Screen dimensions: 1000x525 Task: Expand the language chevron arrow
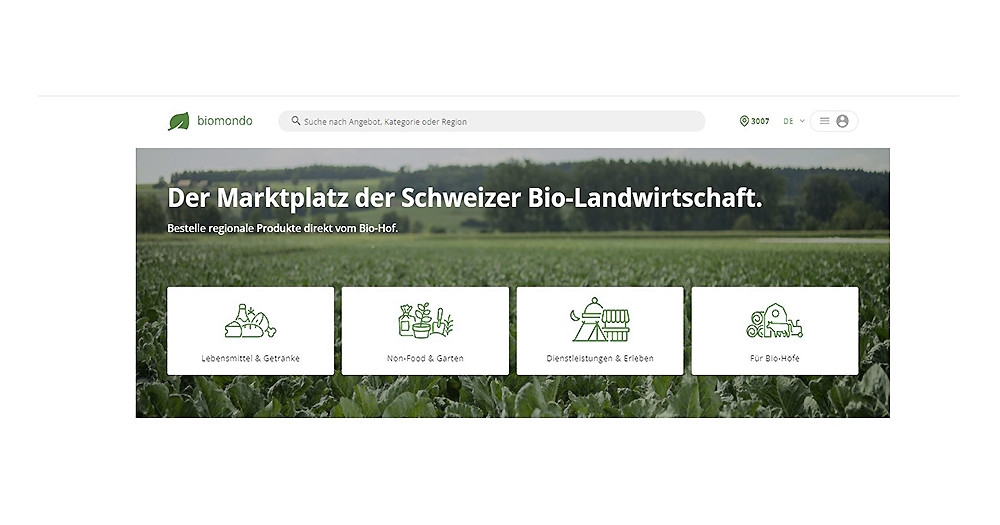pyautogui.click(x=802, y=121)
